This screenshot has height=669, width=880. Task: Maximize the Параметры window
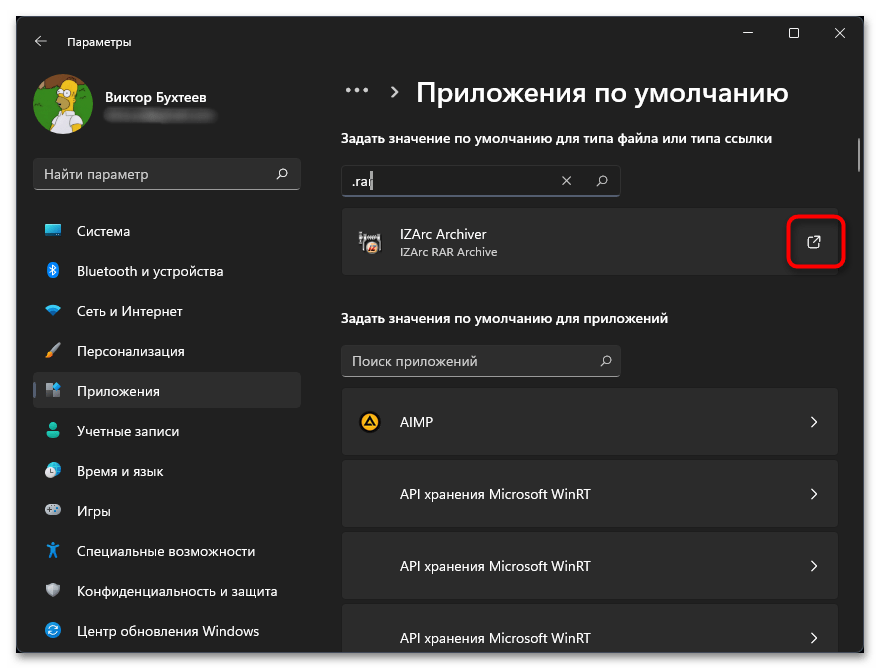tap(794, 33)
